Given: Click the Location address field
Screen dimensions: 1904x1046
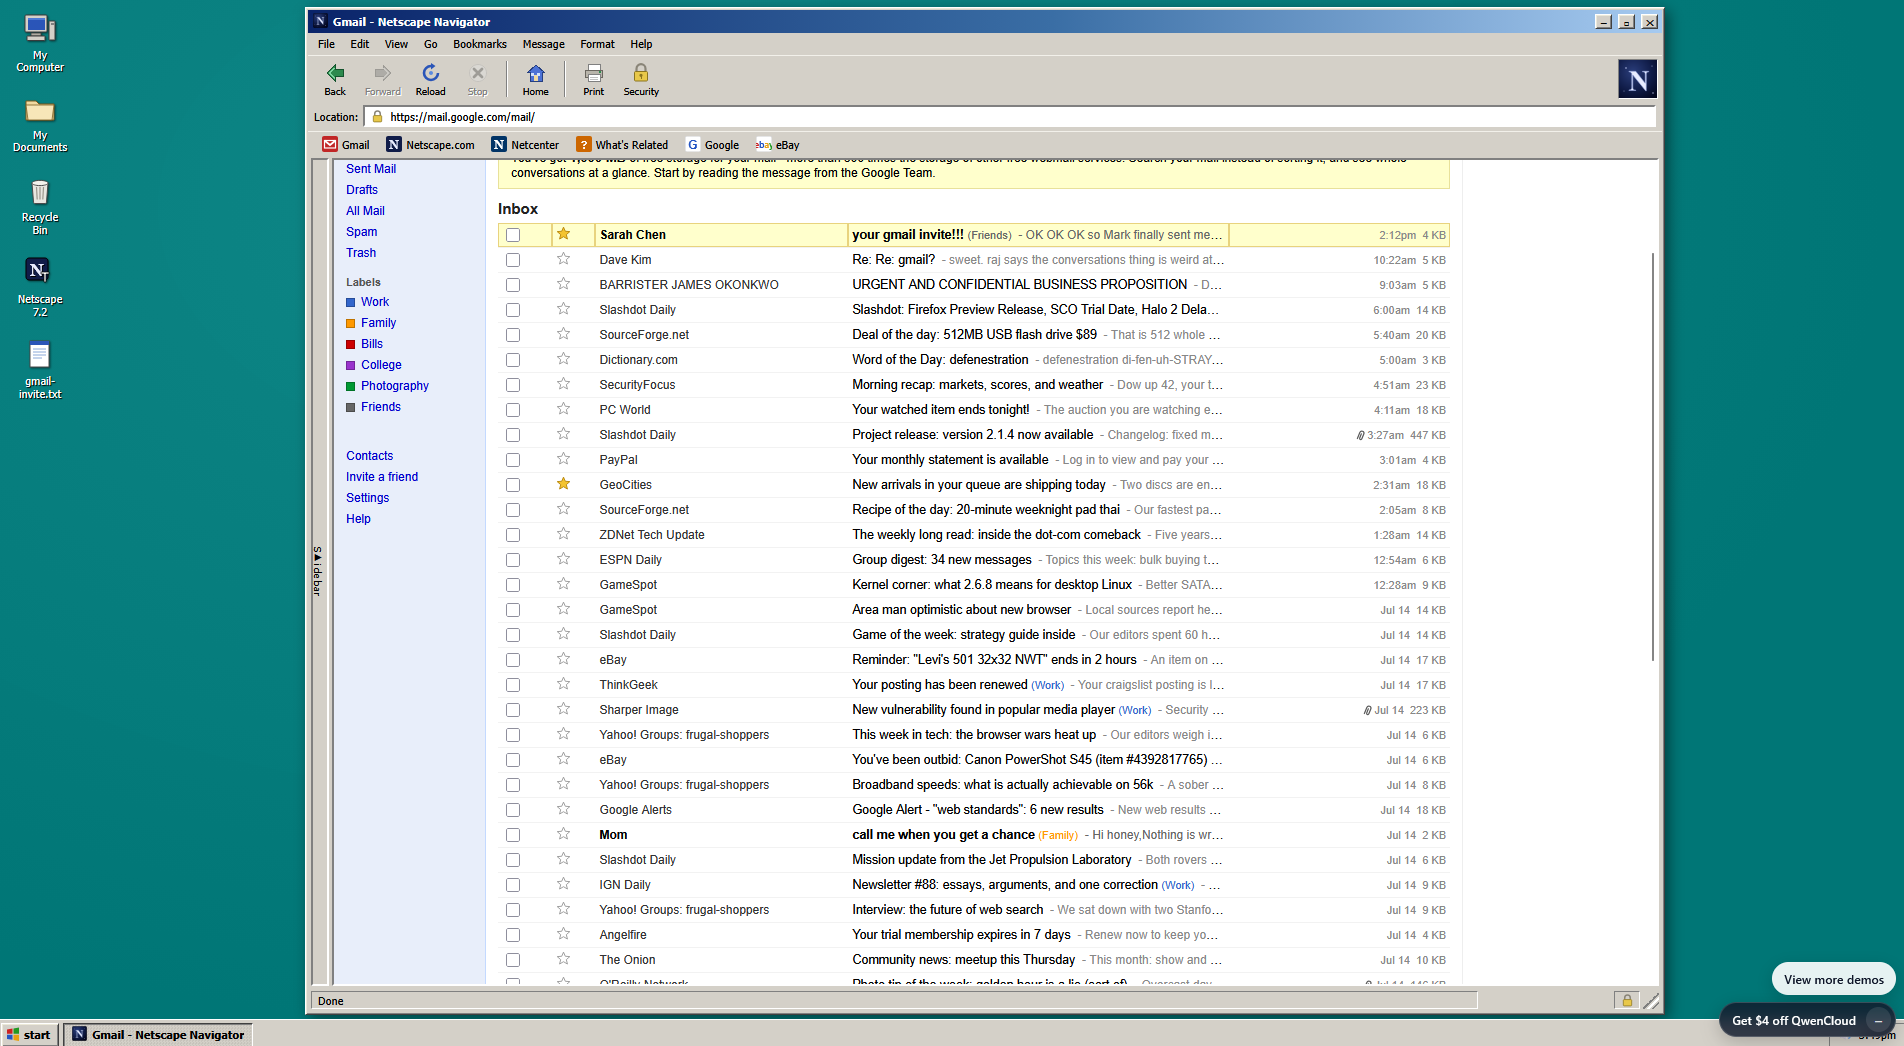Looking at the screenshot, I should point(1010,117).
